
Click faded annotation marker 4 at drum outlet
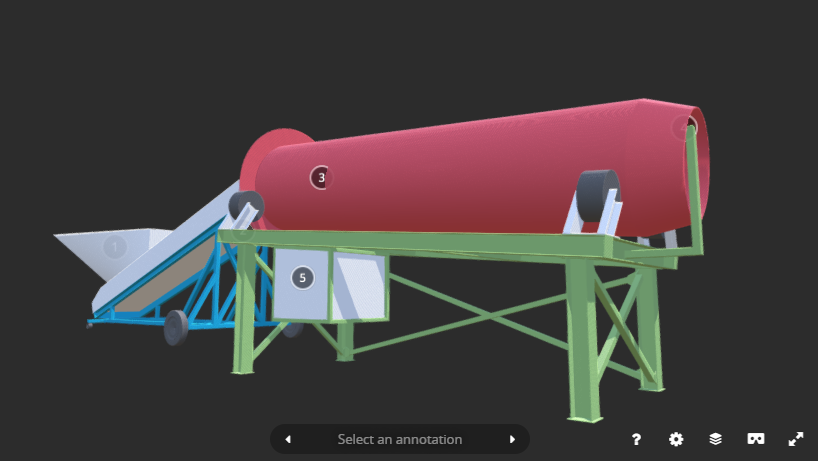pos(683,128)
